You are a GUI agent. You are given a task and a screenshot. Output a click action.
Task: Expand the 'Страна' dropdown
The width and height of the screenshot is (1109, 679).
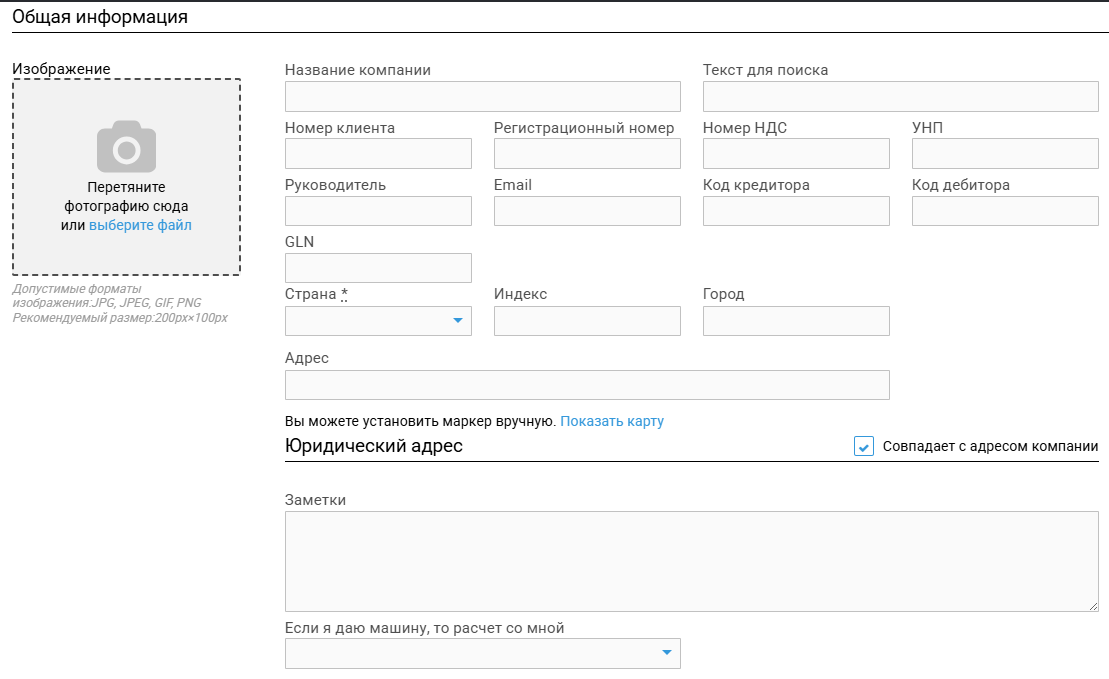point(378,321)
